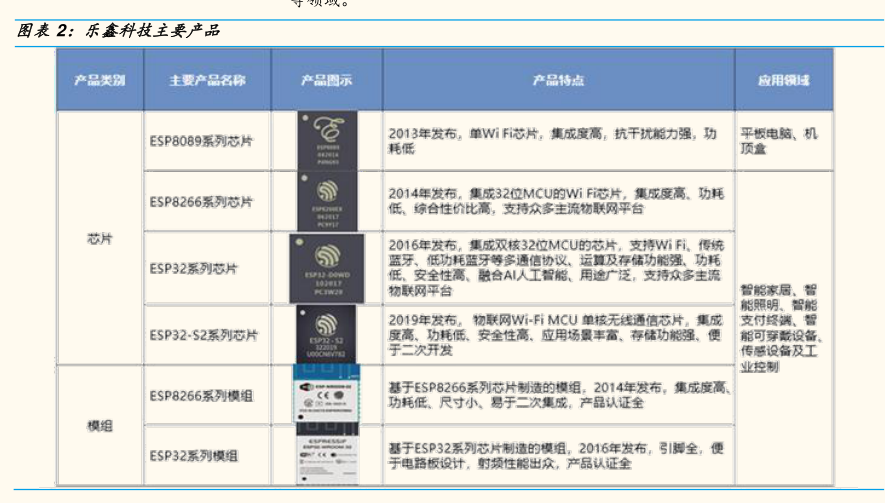The image size is (885, 503).
Task: Click the 产品图示 column header
Action: click(326, 80)
